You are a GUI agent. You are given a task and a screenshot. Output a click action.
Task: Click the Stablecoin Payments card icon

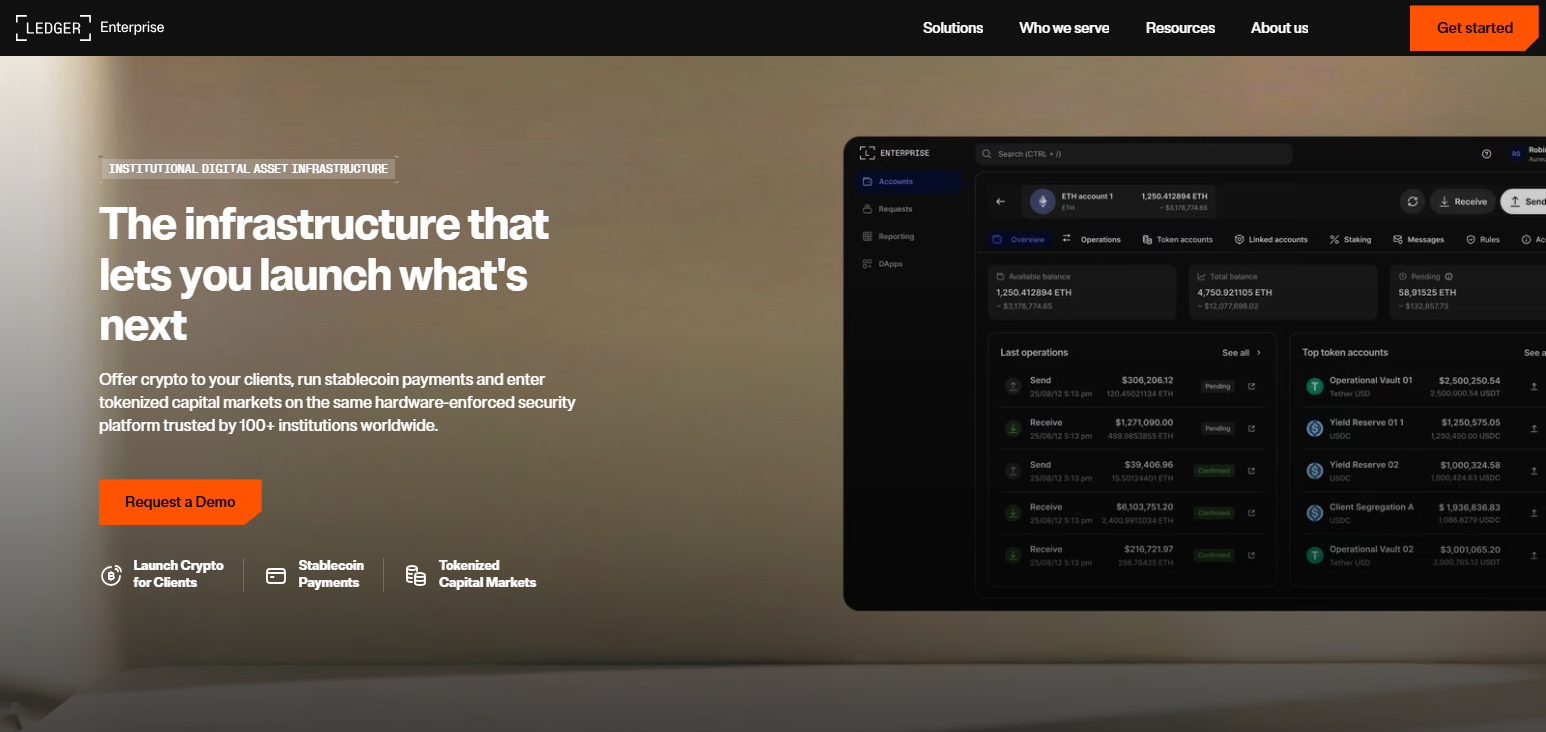[x=276, y=575]
